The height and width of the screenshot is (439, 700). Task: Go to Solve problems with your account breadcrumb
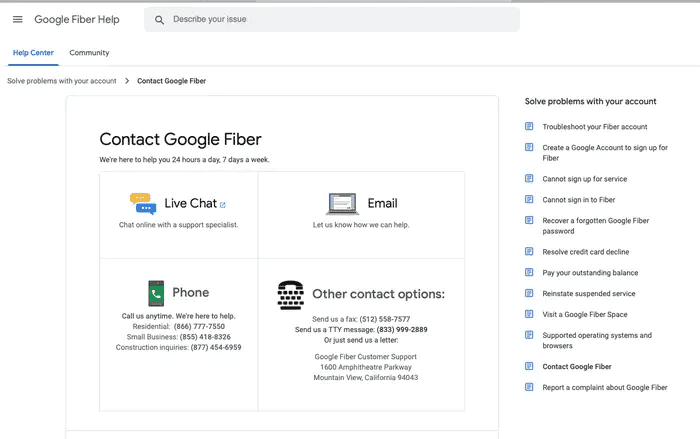(x=62, y=81)
